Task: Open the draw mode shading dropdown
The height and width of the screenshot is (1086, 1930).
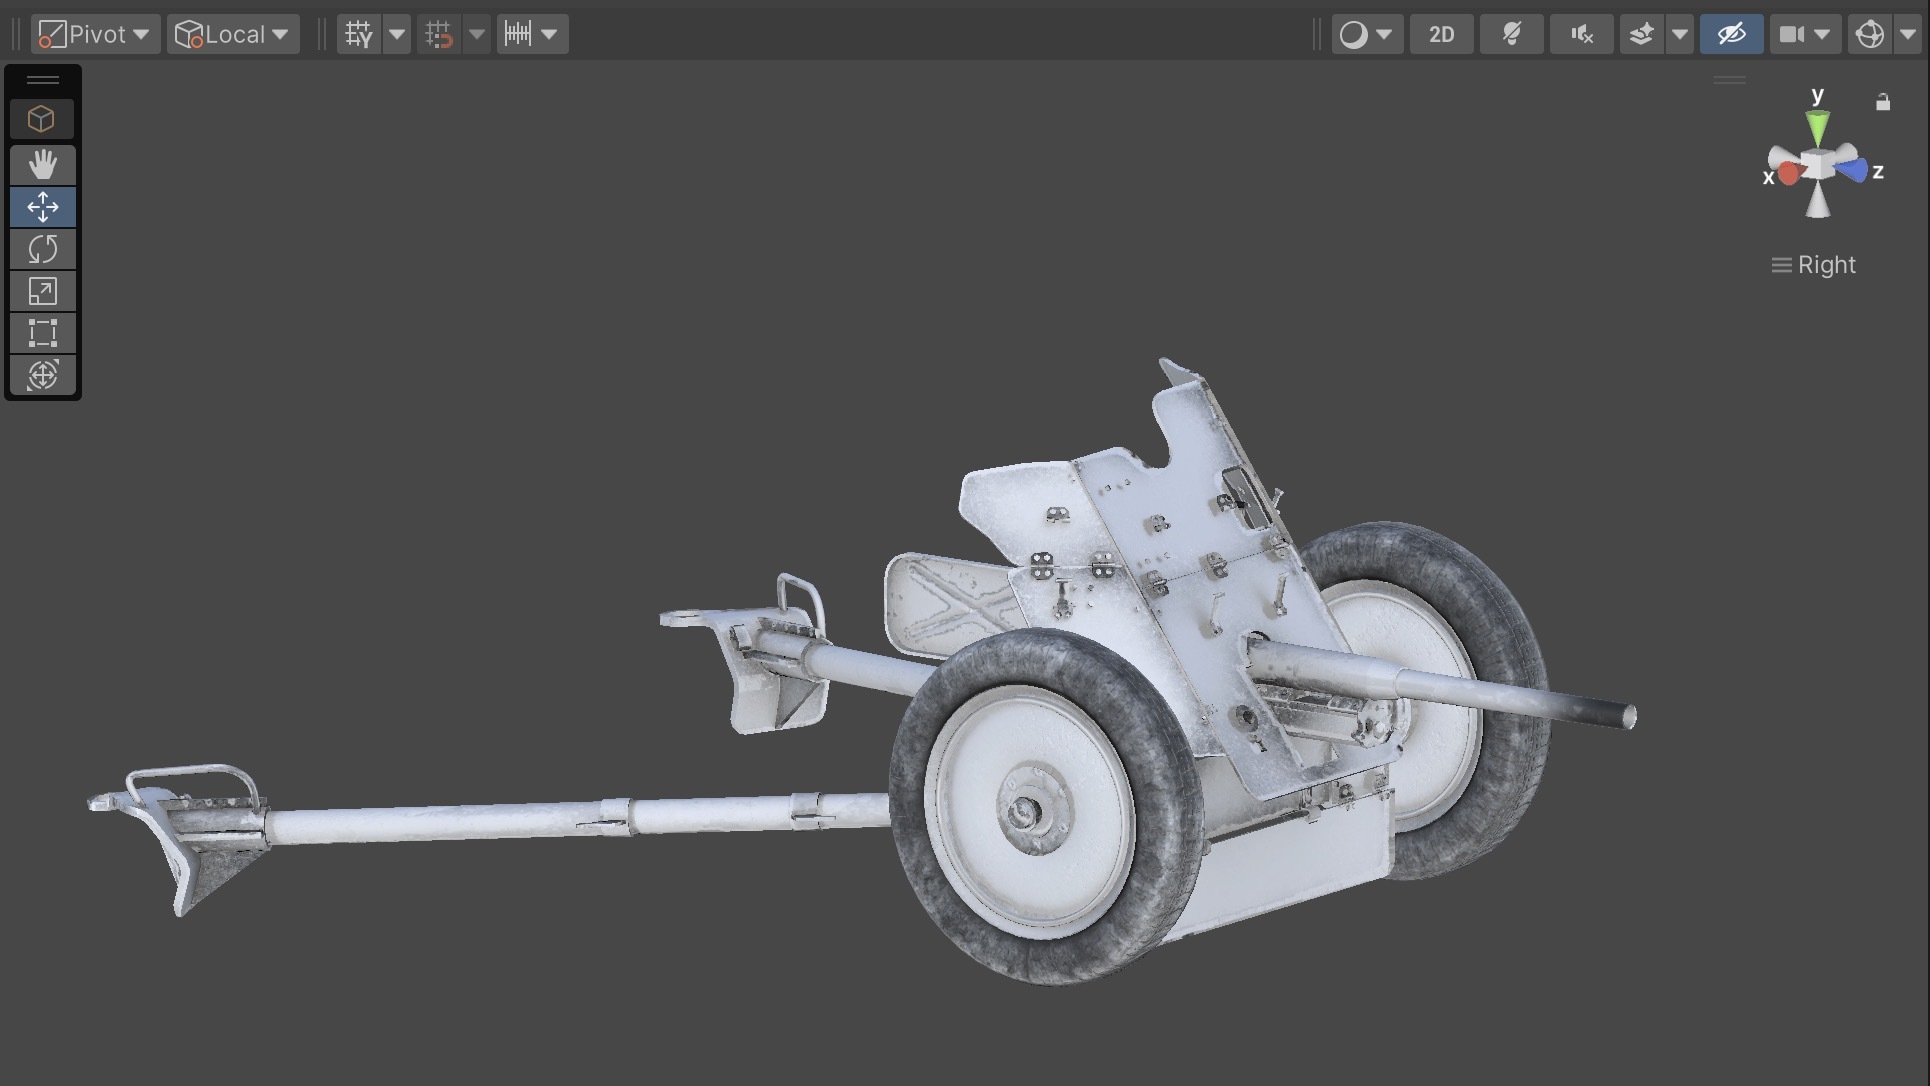Action: tap(1367, 34)
